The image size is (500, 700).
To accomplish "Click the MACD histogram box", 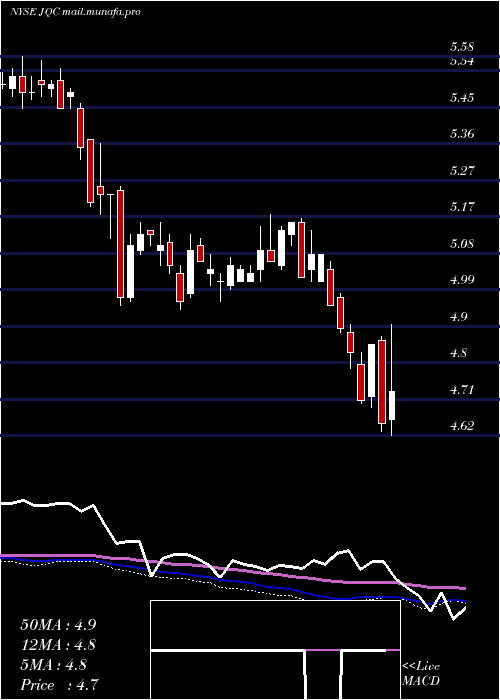I will 275,650.
